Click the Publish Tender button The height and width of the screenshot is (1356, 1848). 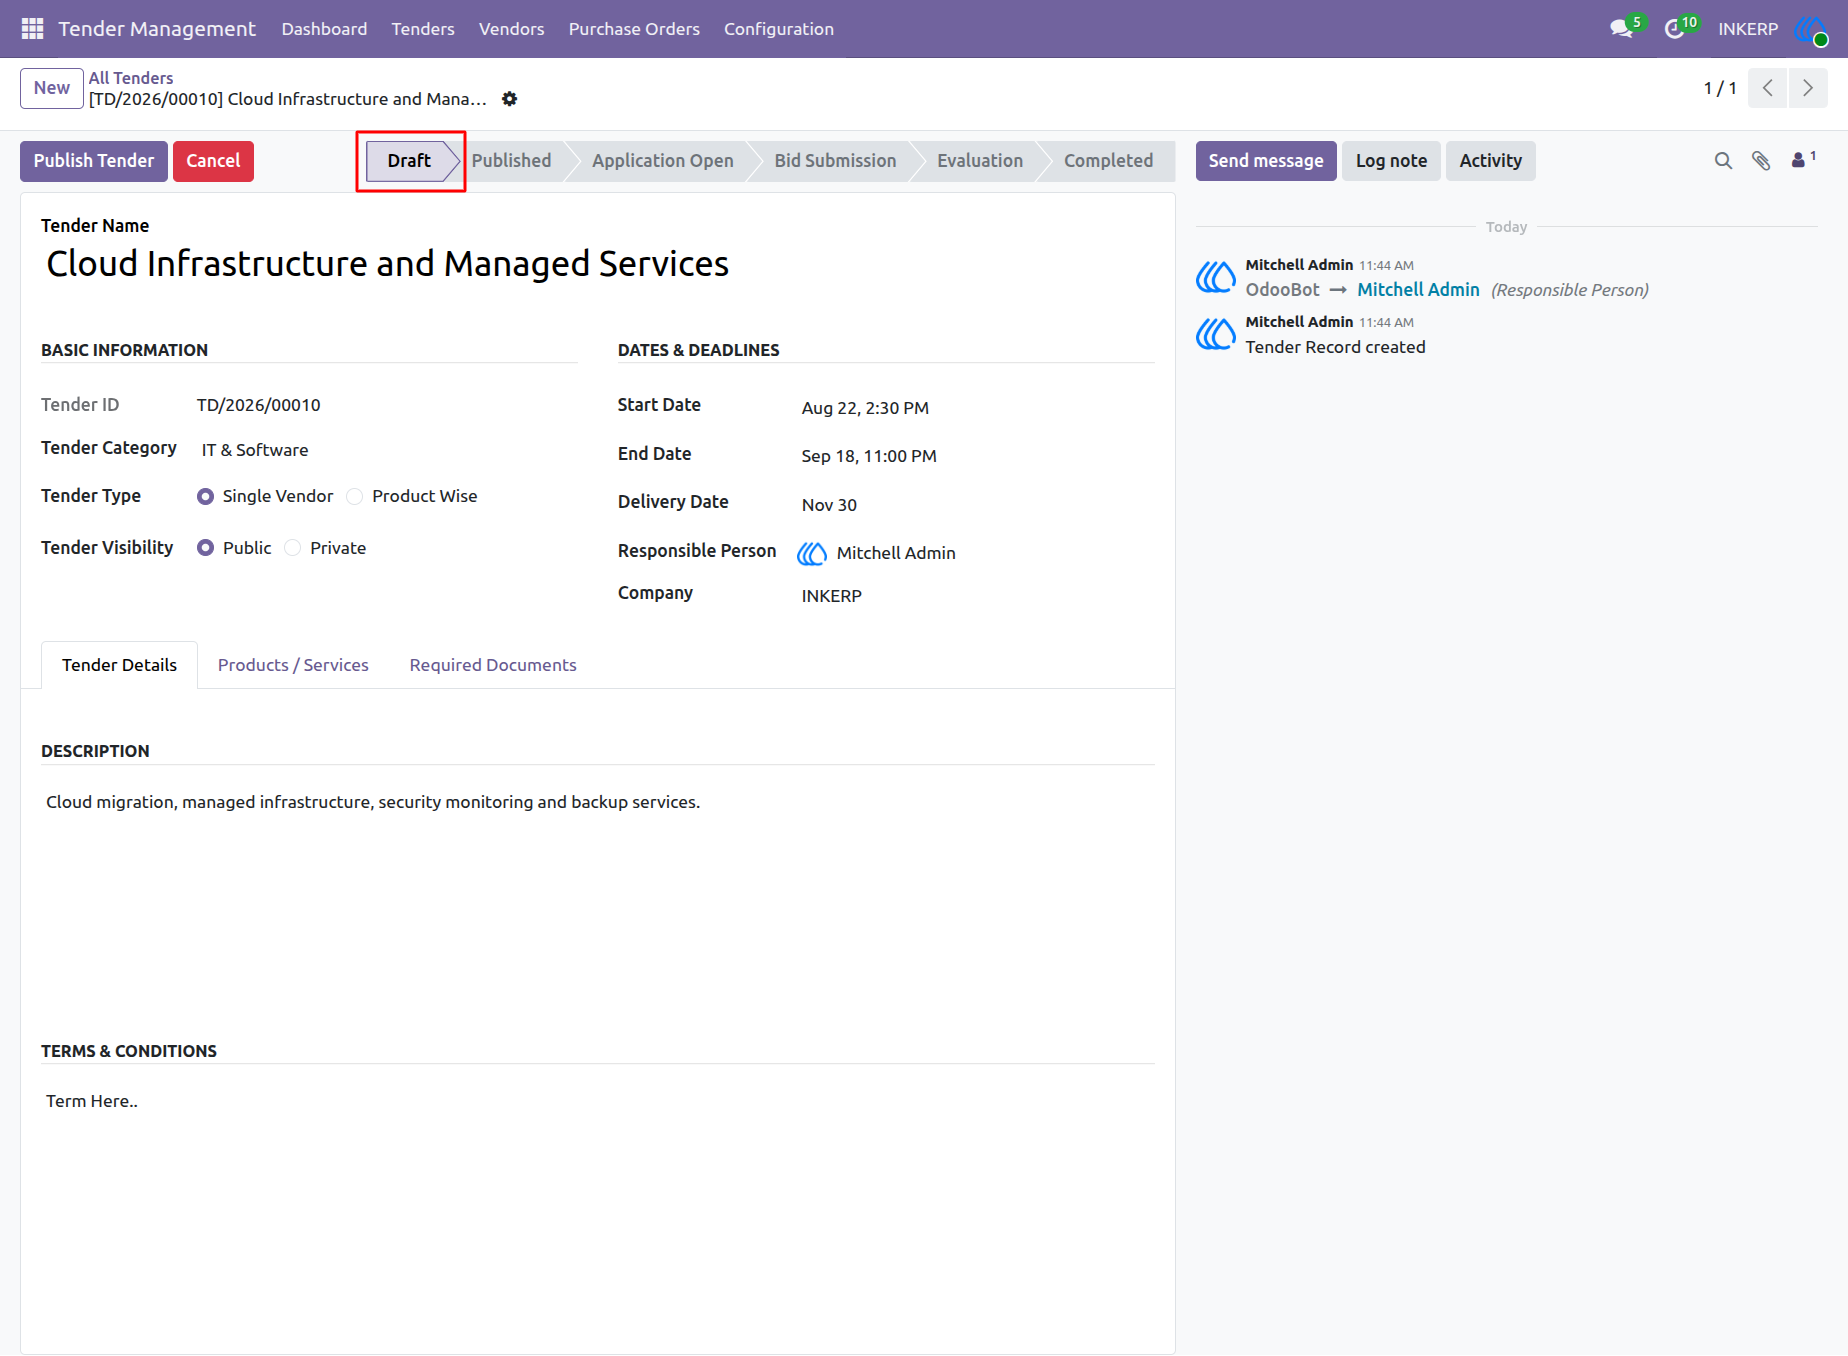click(x=94, y=161)
